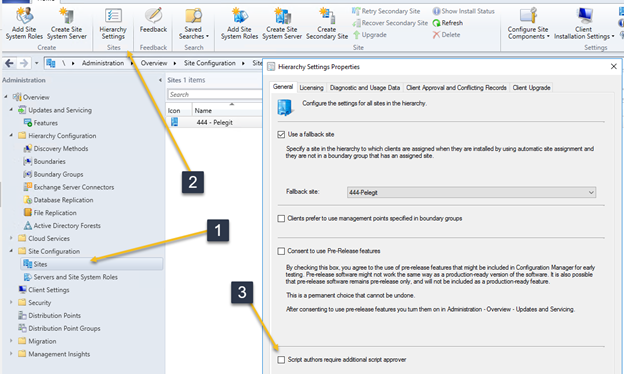Select Active Directory Forests
The width and height of the screenshot is (624, 374).
pos(67,226)
